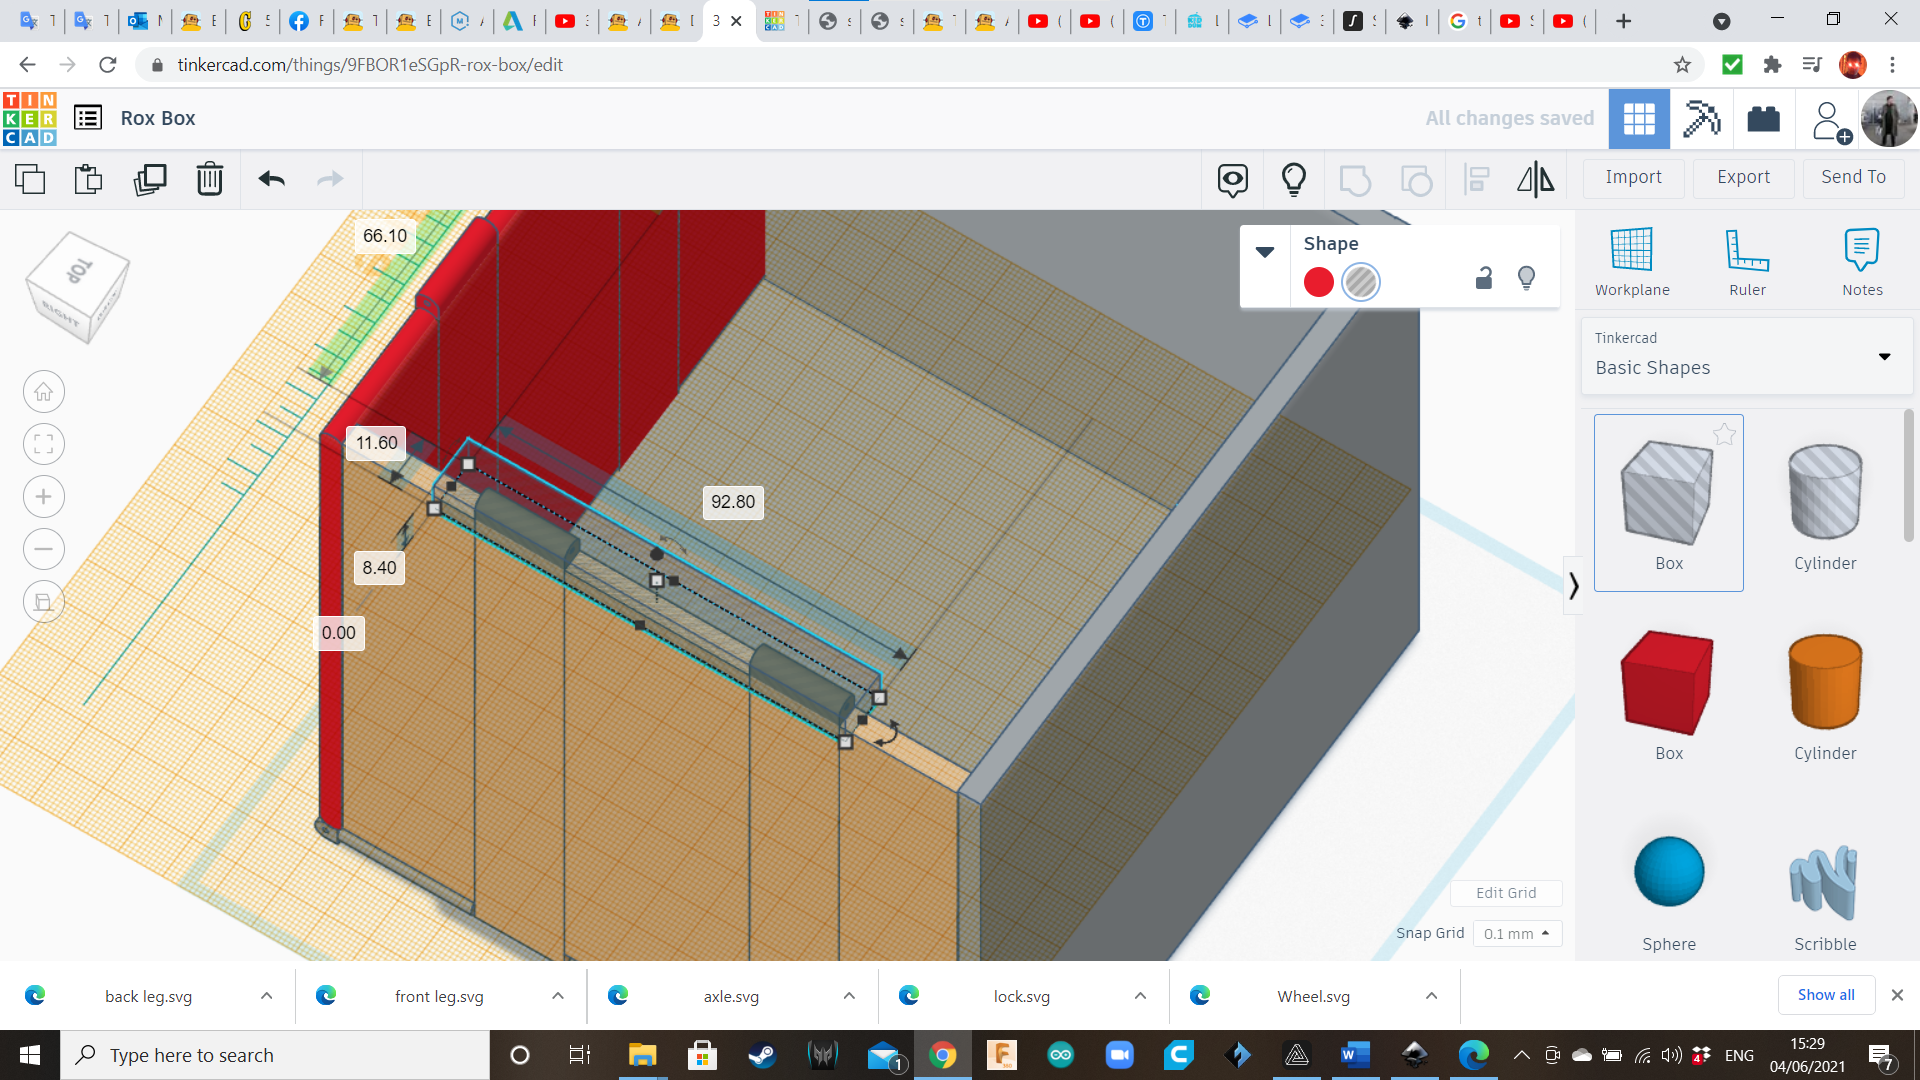1920x1080 pixels.
Task: Delete the selected shape with the trash icon
Action: point(210,179)
